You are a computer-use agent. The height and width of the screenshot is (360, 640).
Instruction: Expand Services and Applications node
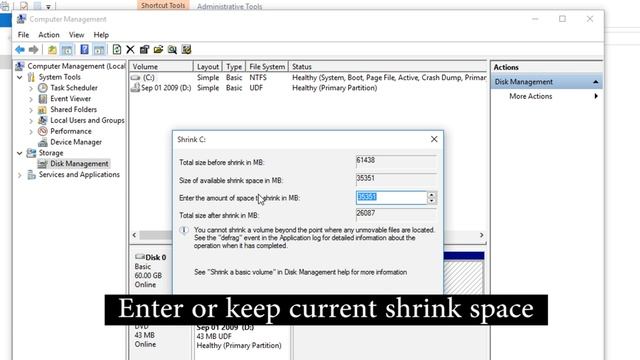coord(20,175)
